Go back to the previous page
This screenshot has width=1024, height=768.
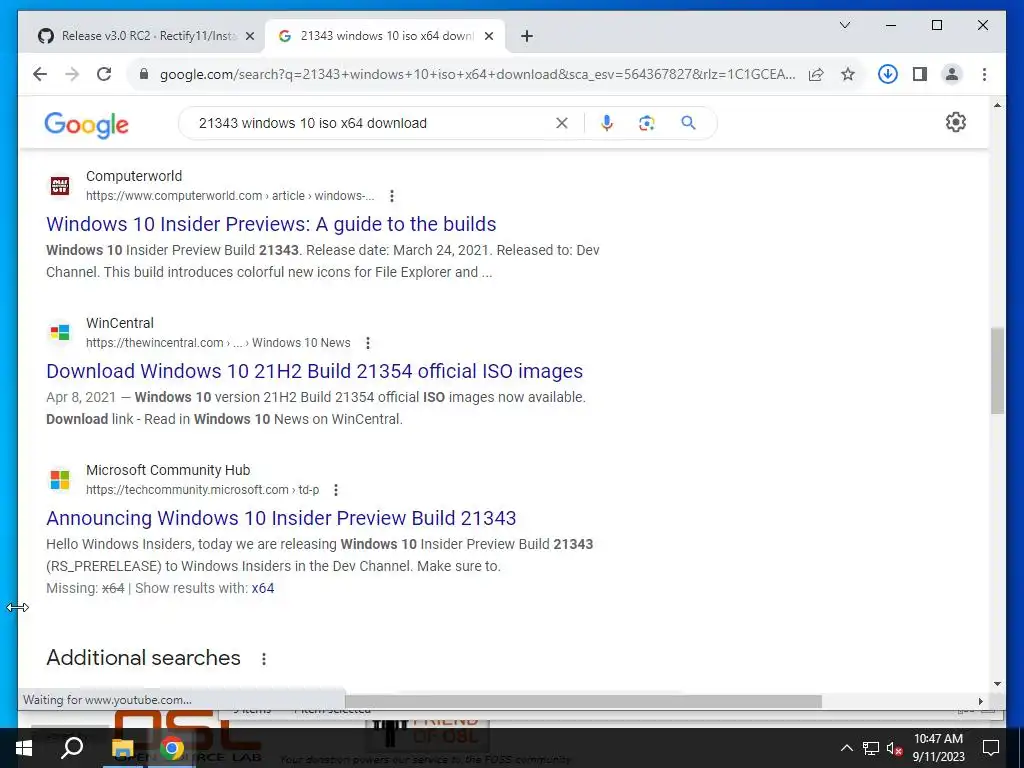[40, 74]
